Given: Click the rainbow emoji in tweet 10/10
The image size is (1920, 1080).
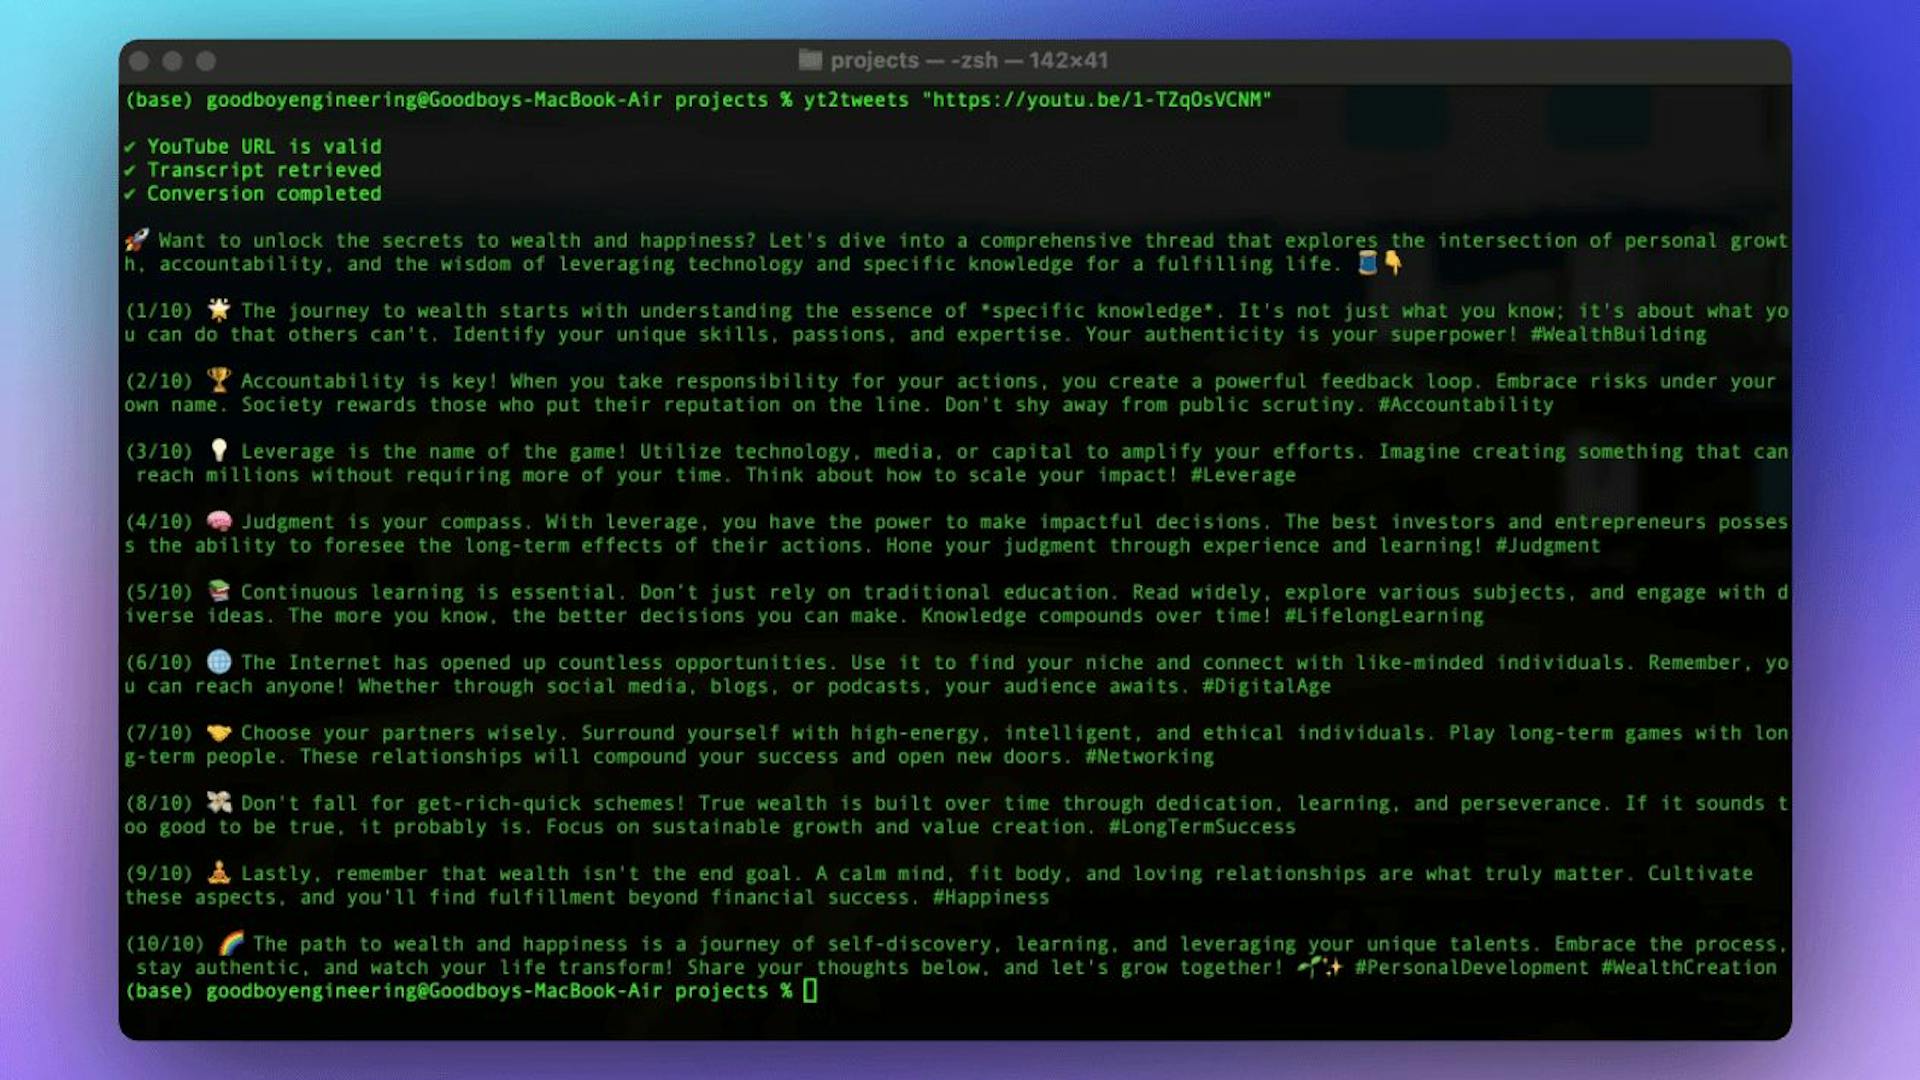Looking at the screenshot, I should (231, 943).
